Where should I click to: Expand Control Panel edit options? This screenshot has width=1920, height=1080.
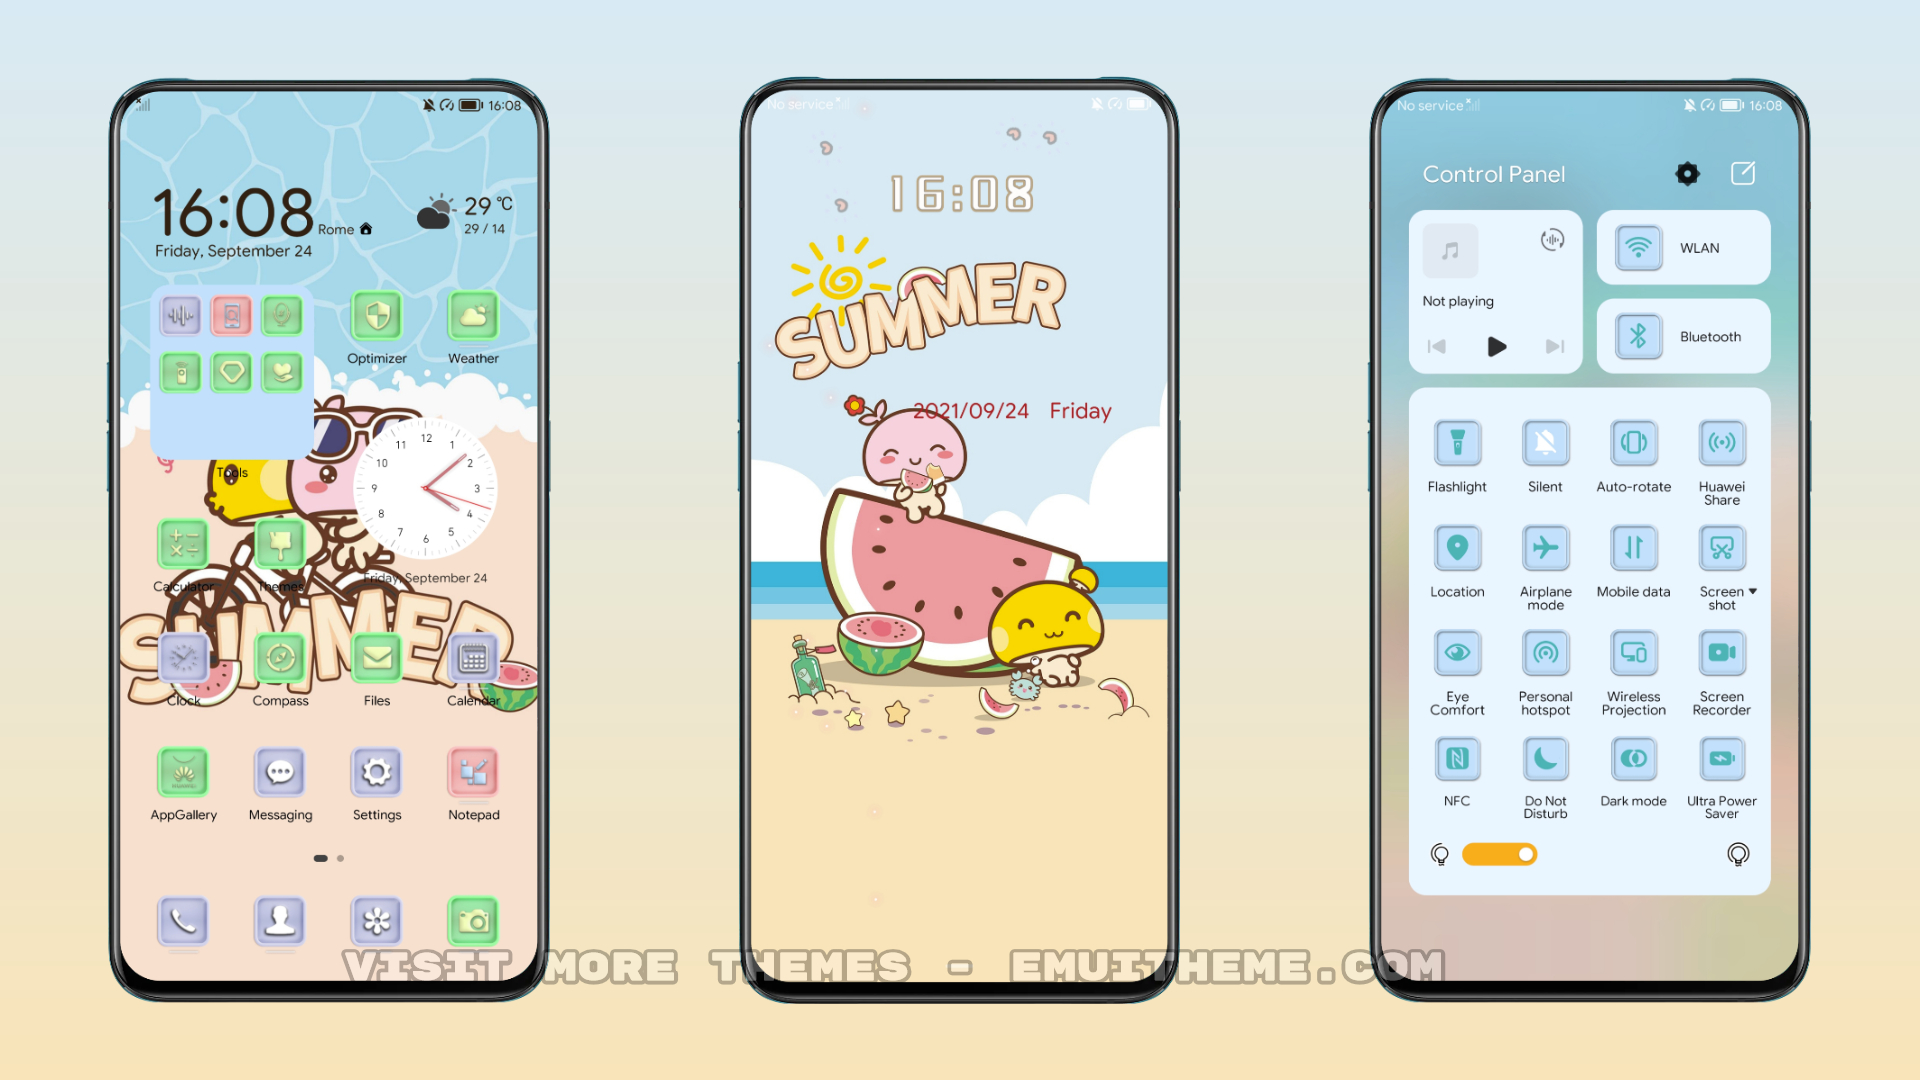(1743, 174)
